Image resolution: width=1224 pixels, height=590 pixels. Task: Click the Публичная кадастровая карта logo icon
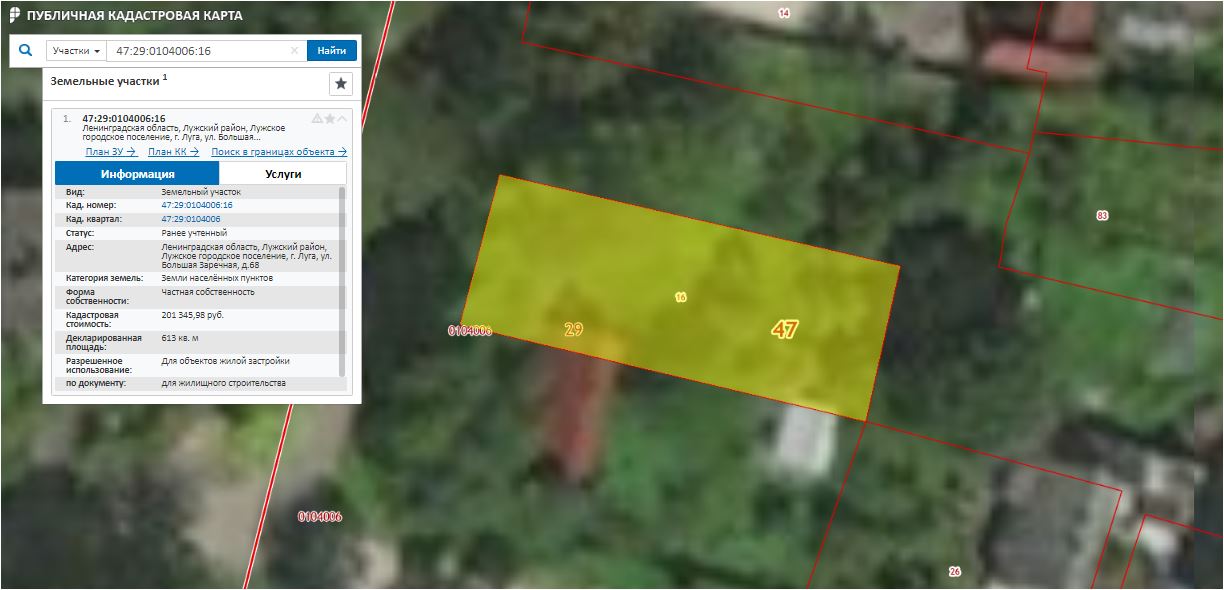click(x=14, y=16)
